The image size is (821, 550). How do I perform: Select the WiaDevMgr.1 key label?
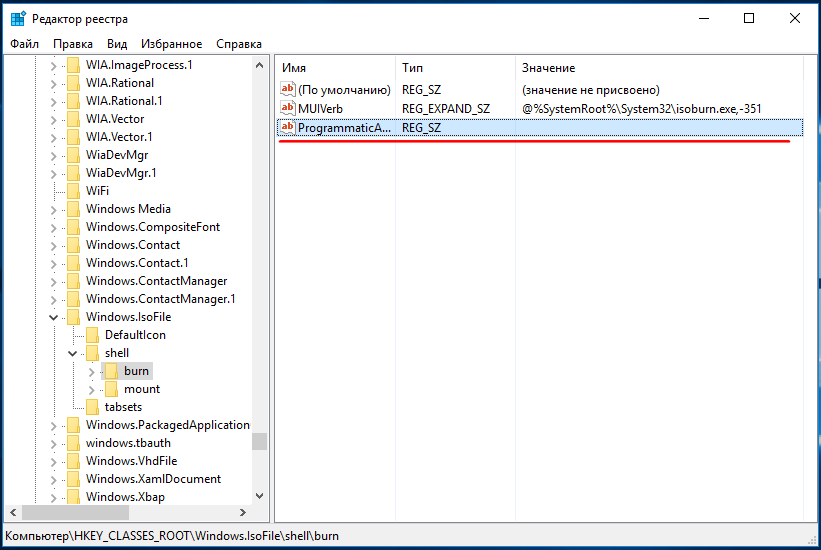coord(121,173)
